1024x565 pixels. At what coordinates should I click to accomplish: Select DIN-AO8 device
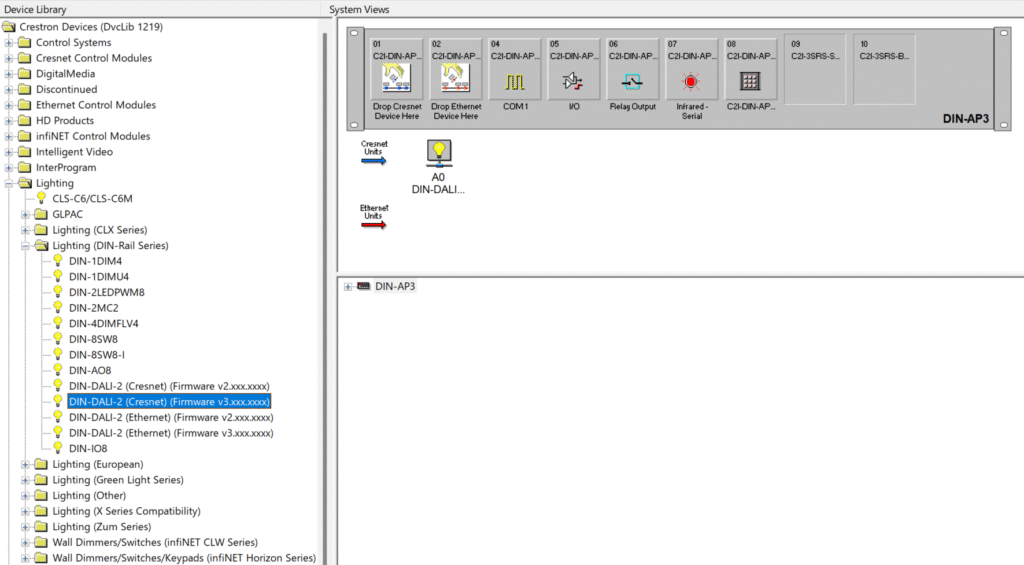coord(89,370)
